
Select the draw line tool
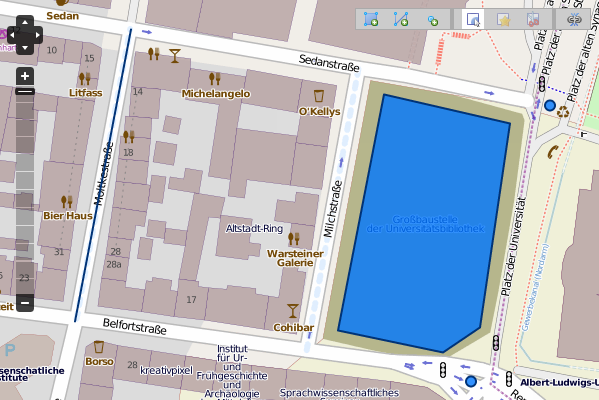coord(401,19)
